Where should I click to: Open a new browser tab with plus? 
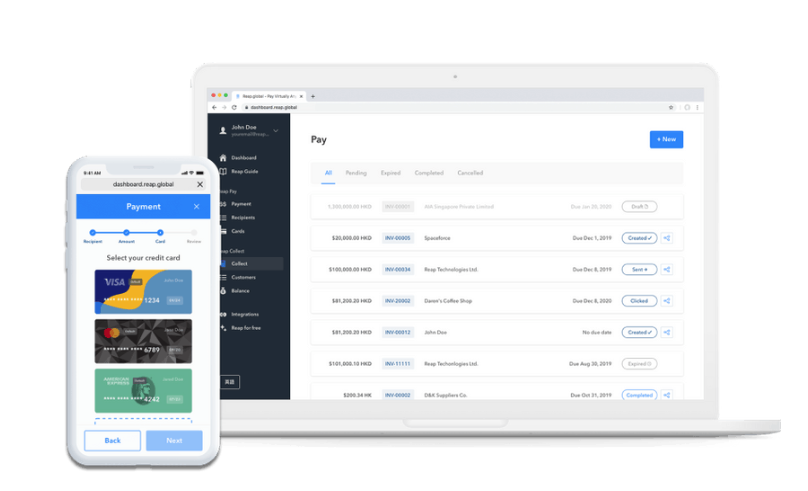[313, 96]
